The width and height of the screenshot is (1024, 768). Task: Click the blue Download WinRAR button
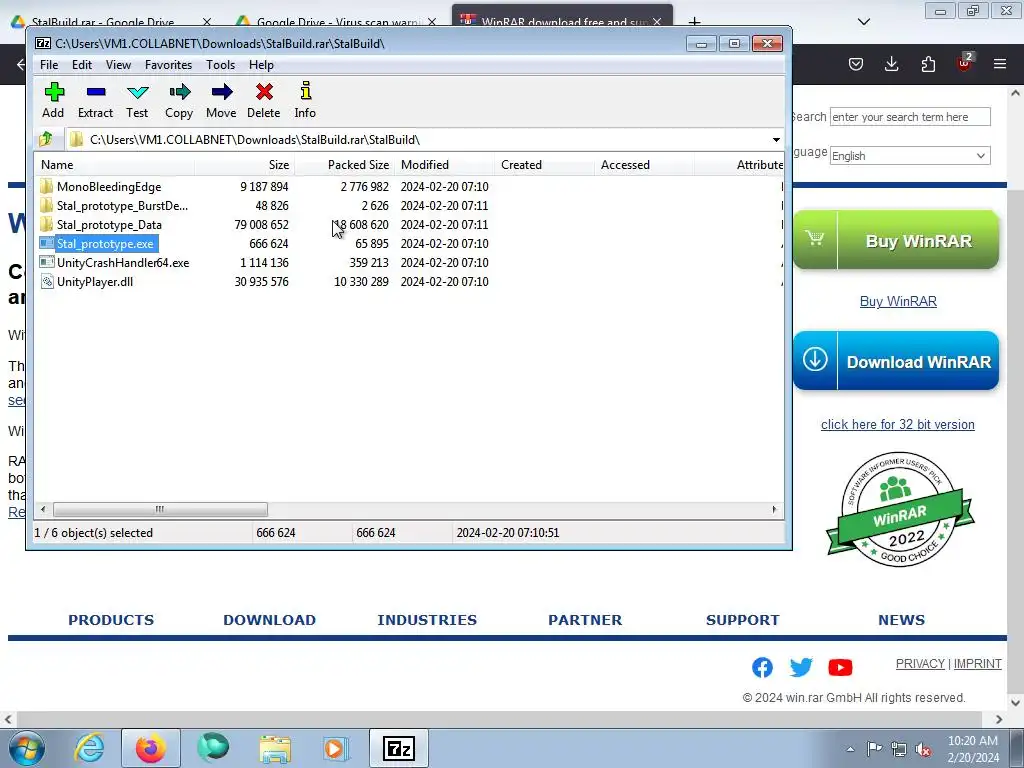[x=896, y=360]
